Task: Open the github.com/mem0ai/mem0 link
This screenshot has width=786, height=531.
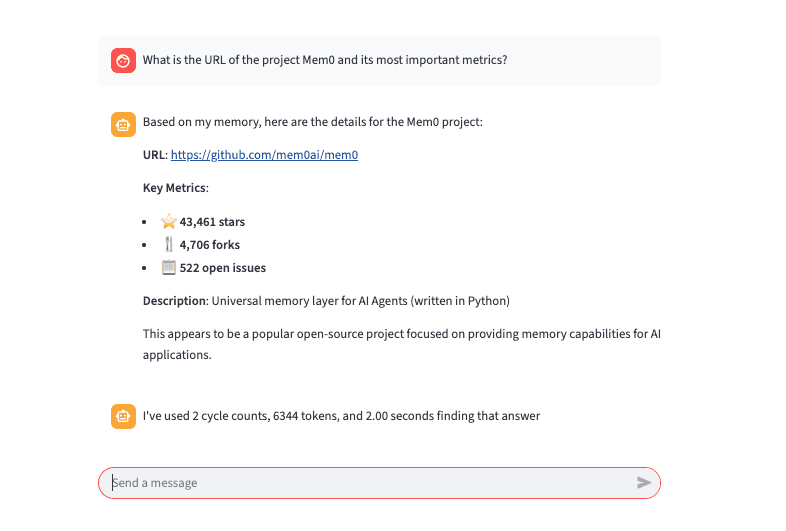Action: 264,155
